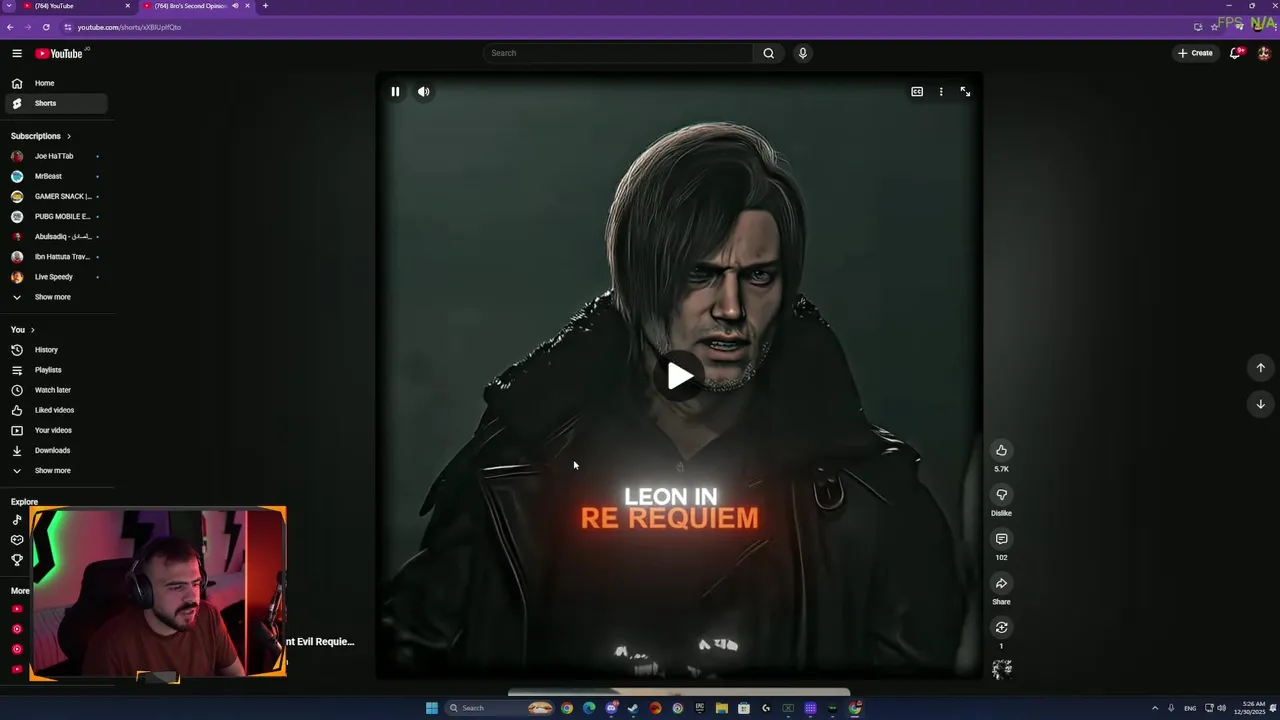
Task: Open File Explorer from the taskbar
Action: (x=722, y=708)
